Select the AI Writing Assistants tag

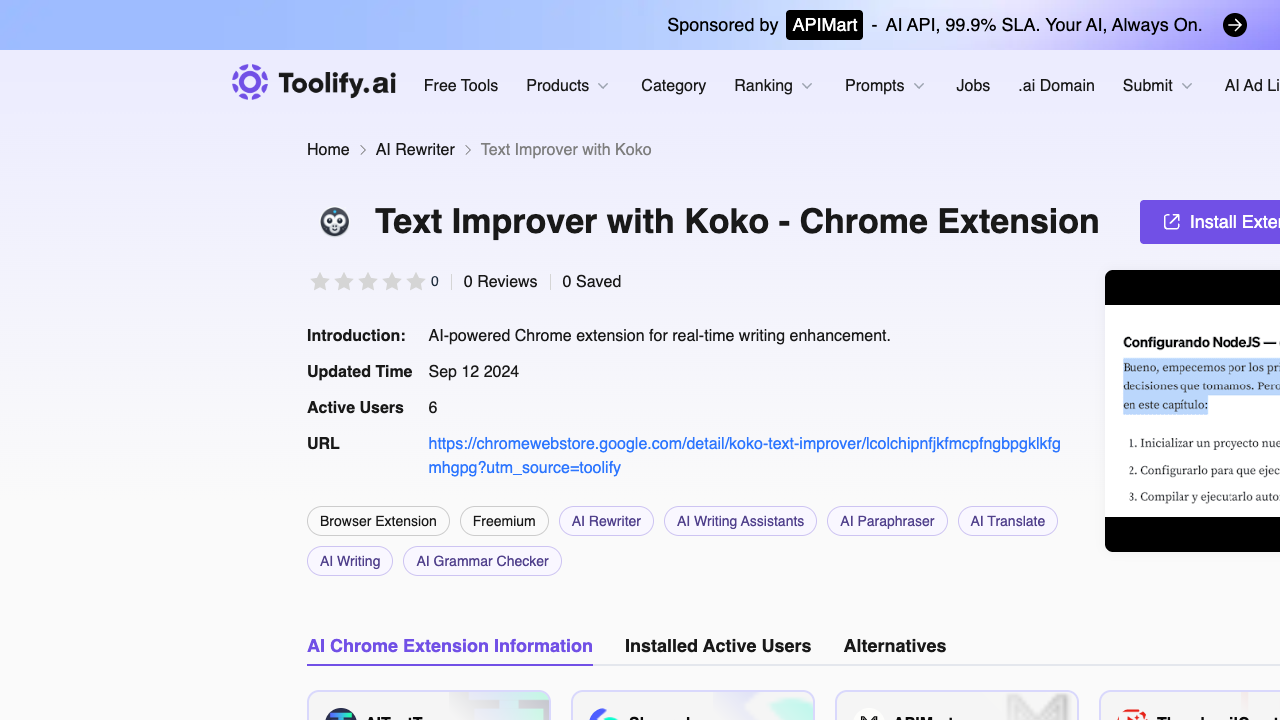pyautogui.click(x=741, y=521)
